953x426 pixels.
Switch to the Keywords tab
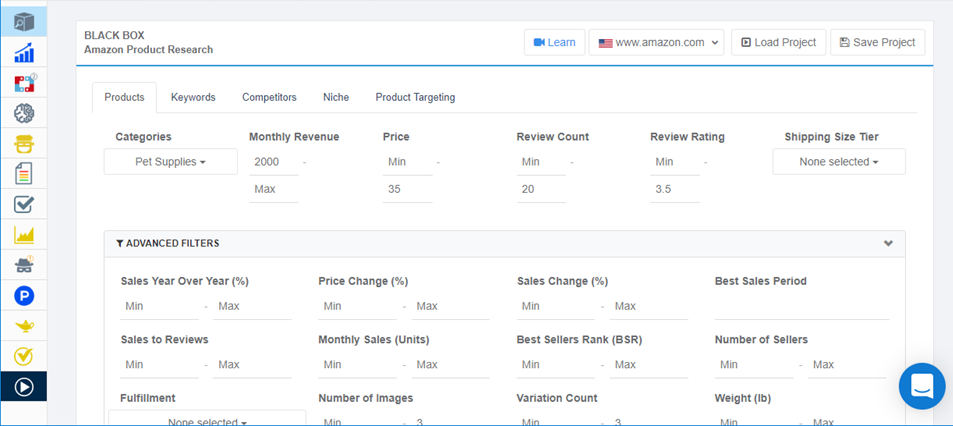193,97
